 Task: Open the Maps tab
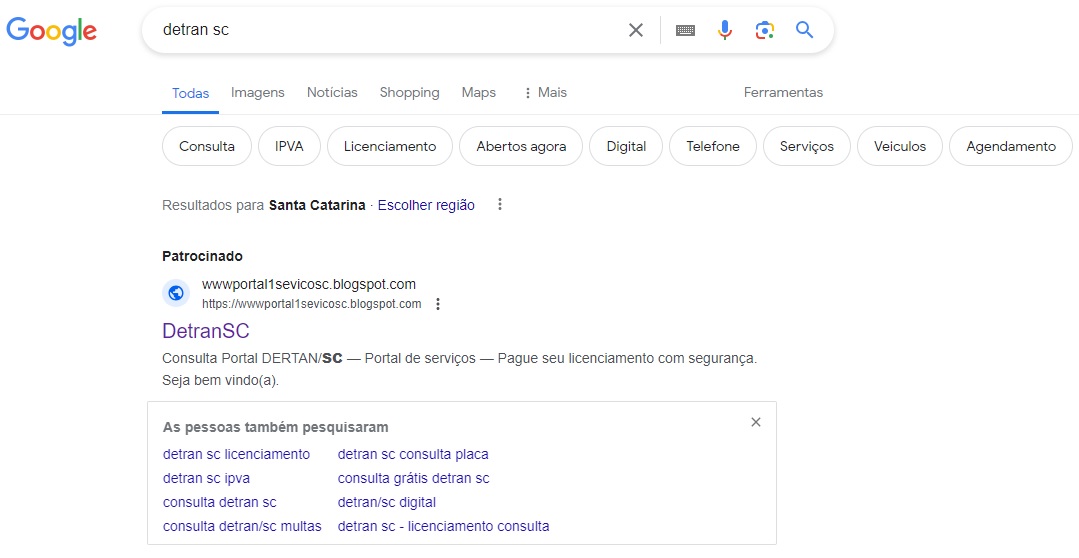point(478,92)
